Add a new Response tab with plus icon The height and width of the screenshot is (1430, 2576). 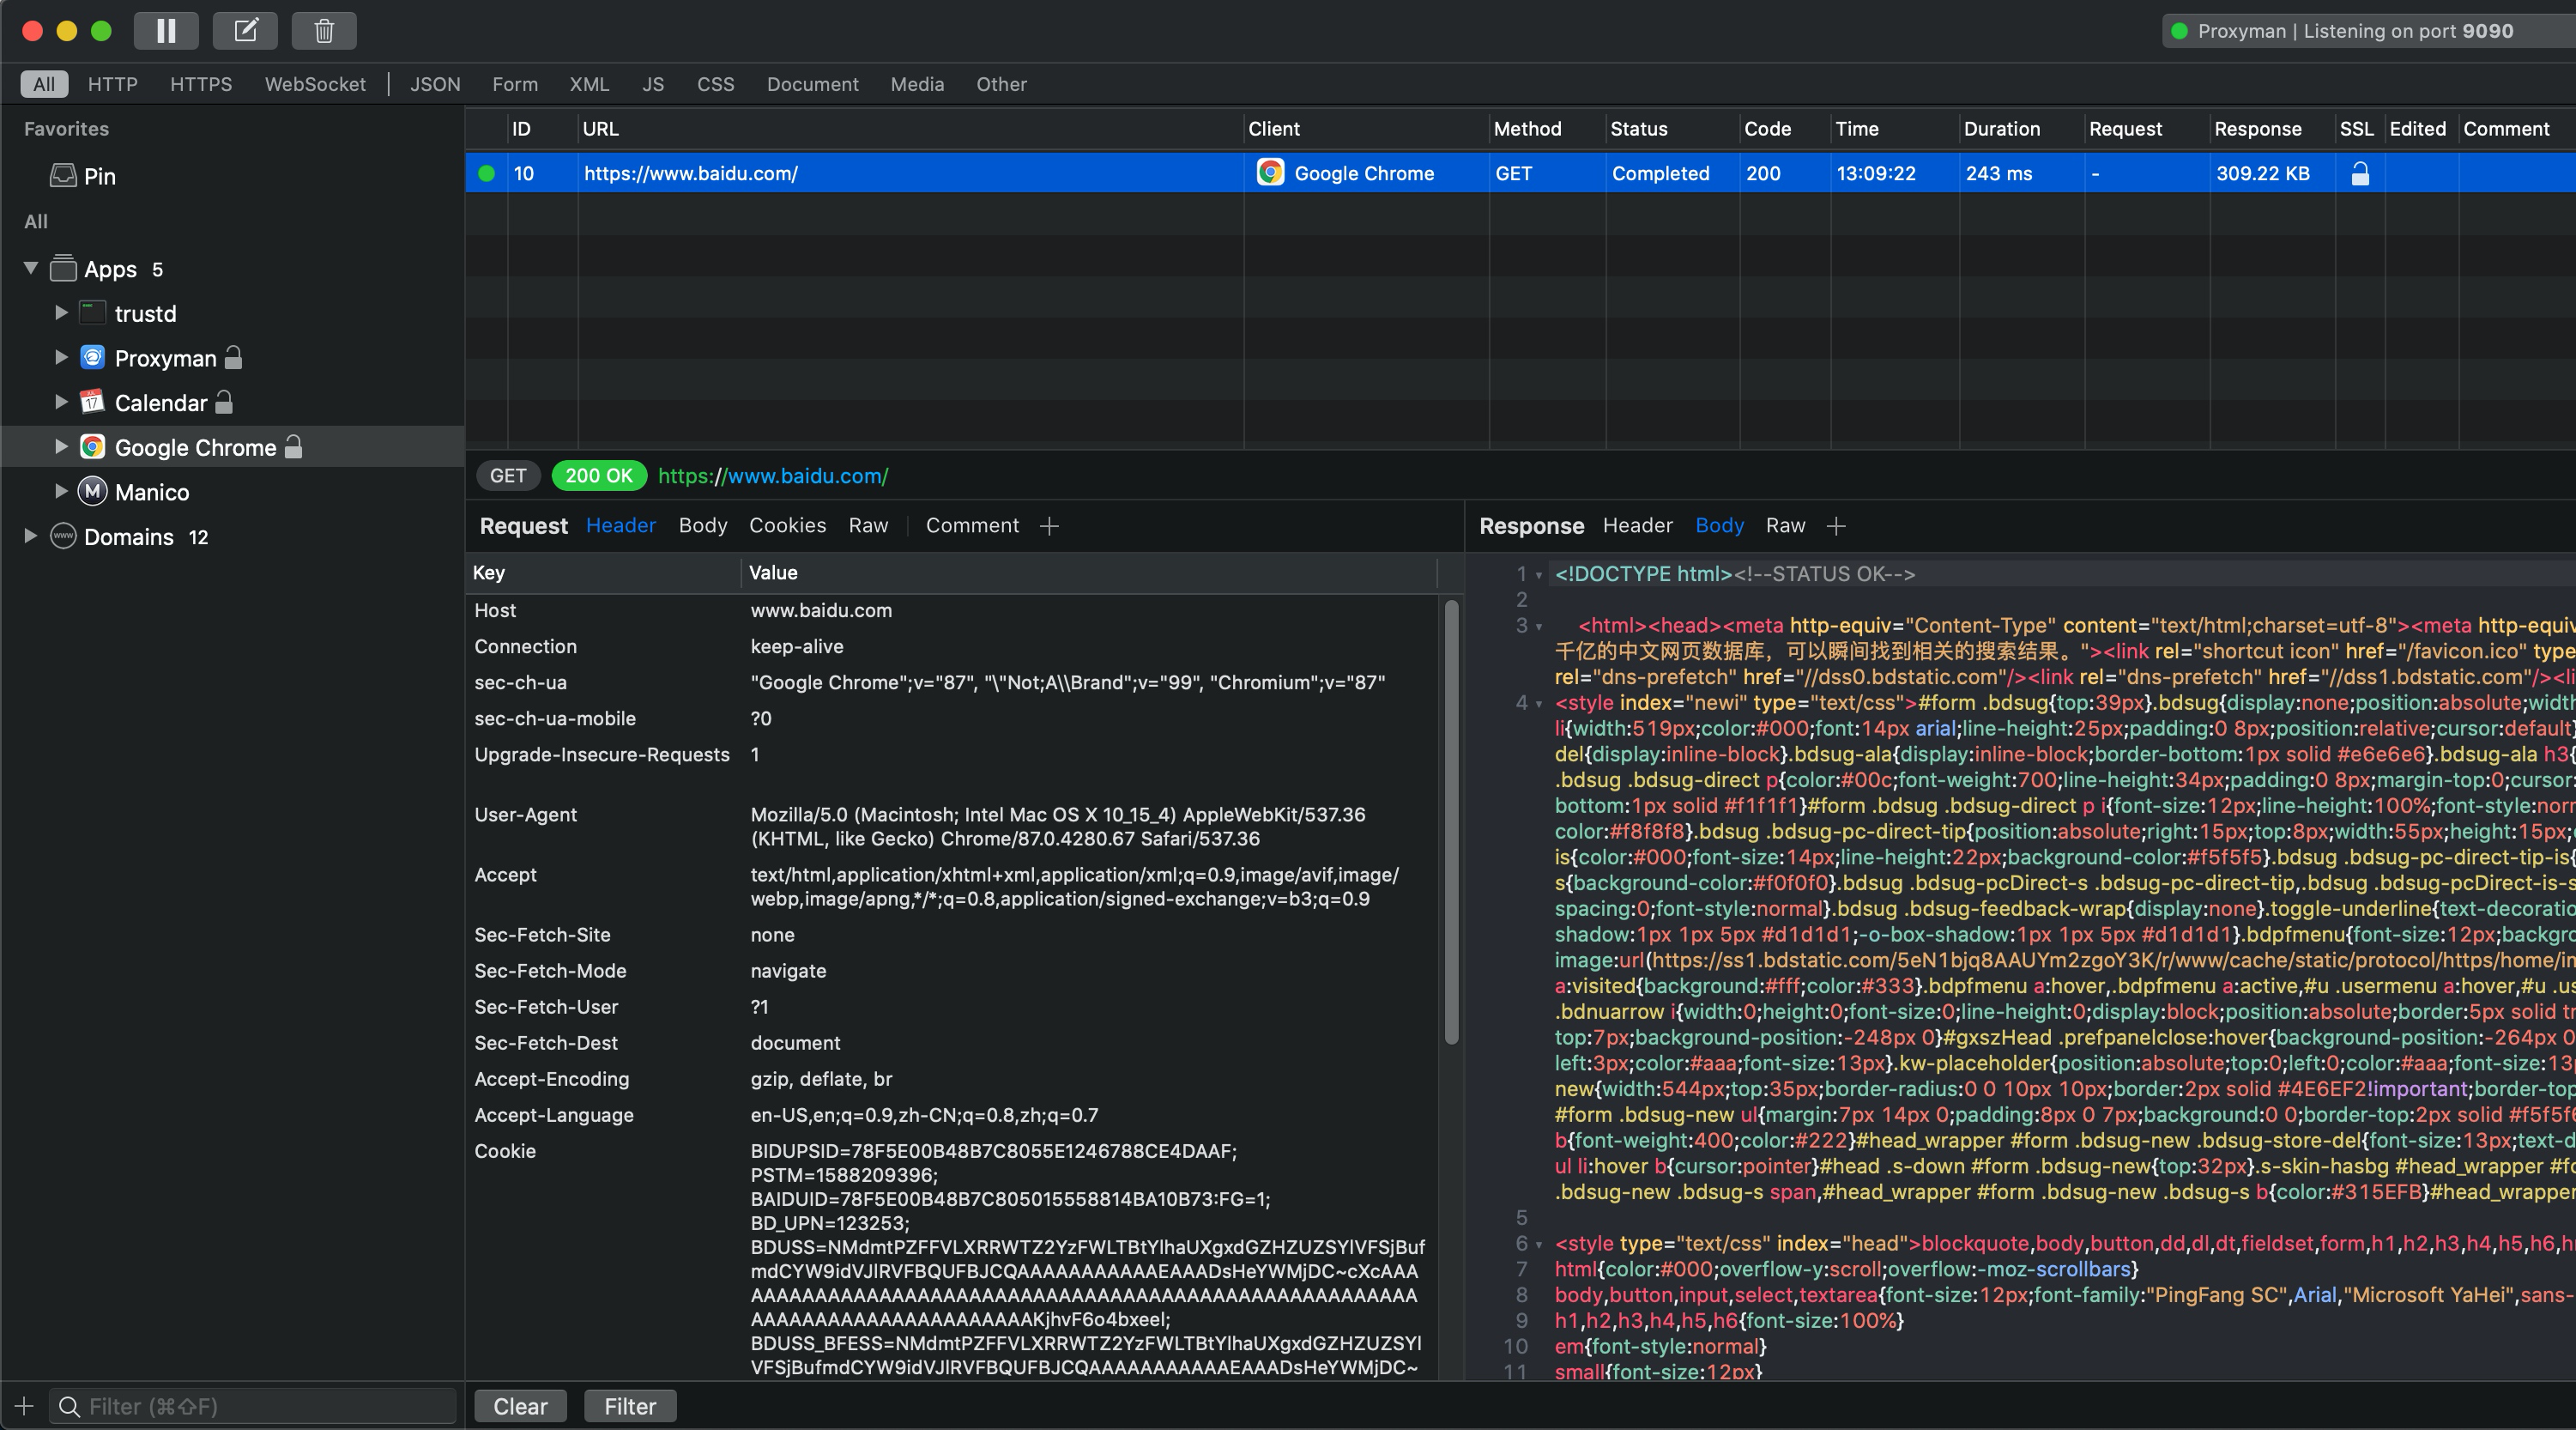point(1836,526)
